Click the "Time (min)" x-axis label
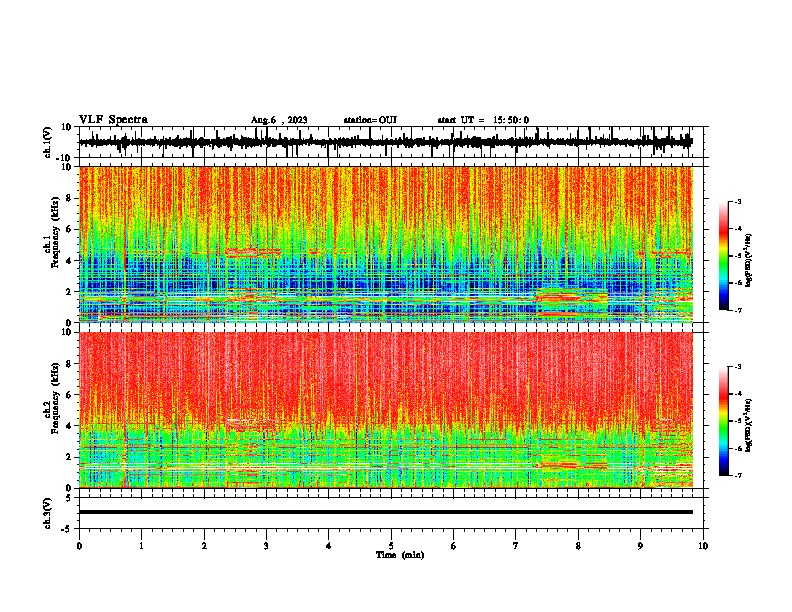This screenshot has height=612, width=792. [x=400, y=555]
